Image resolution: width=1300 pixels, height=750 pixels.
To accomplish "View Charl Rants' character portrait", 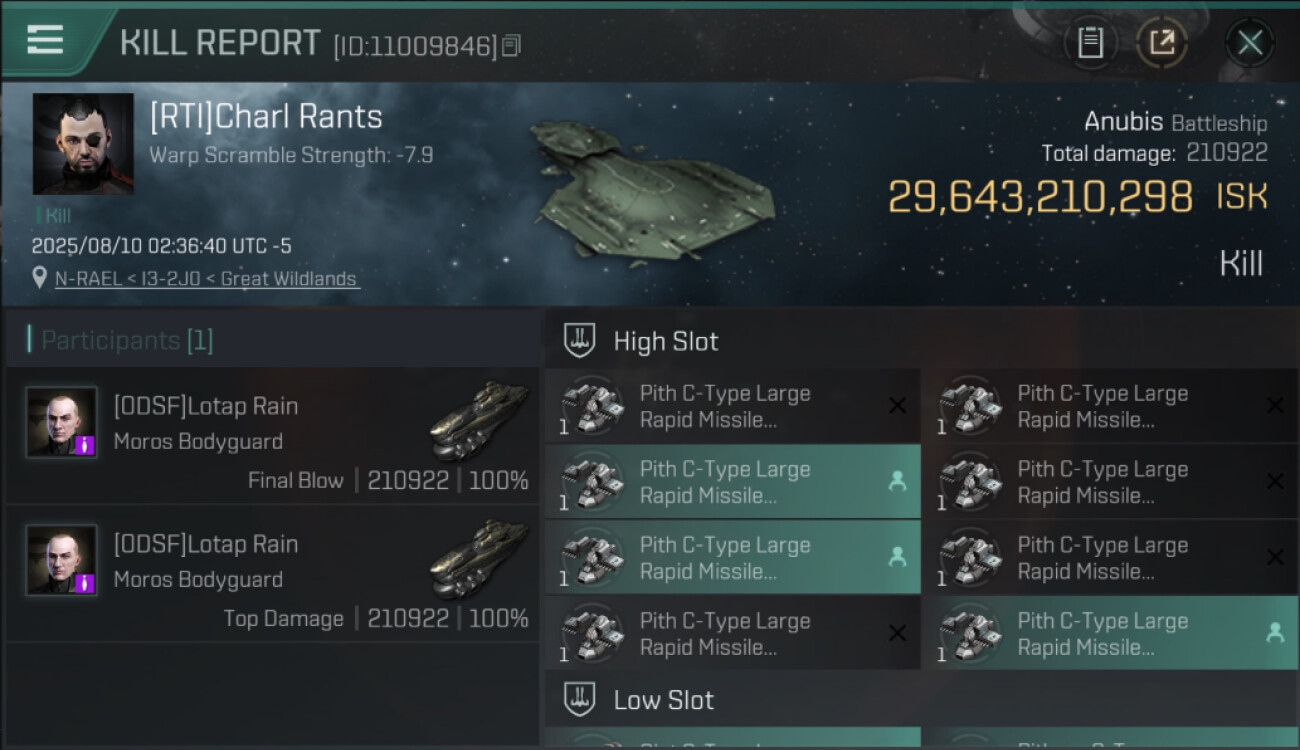I will pos(83,144).
